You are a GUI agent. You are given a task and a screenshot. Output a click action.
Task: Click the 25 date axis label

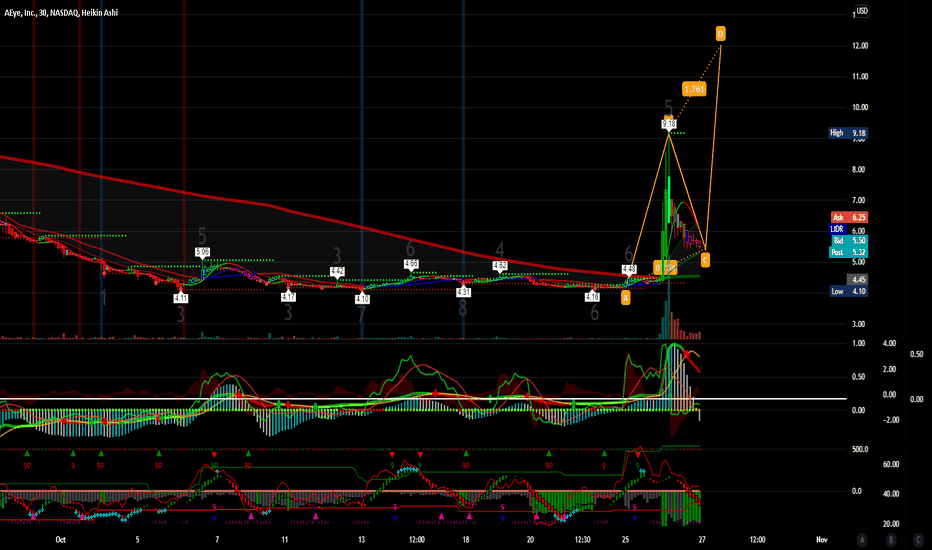pos(625,540)
